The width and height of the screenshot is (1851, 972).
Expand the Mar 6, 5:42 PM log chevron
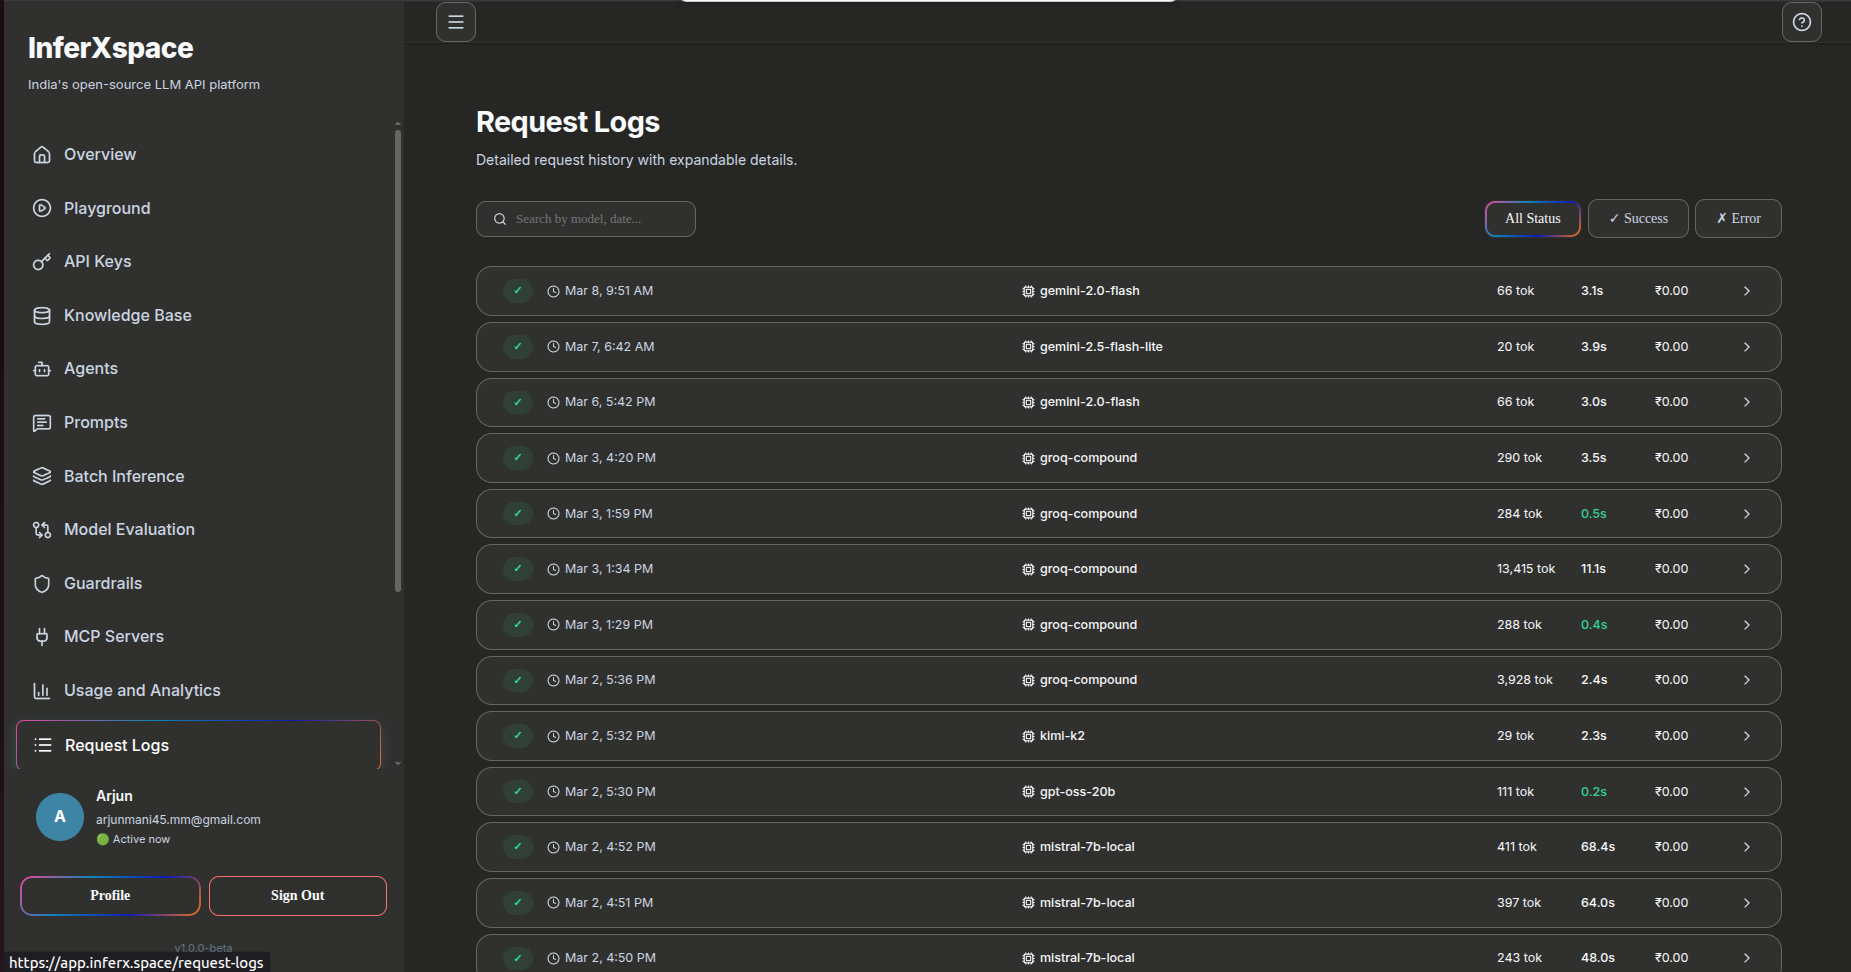point(1747,402)
